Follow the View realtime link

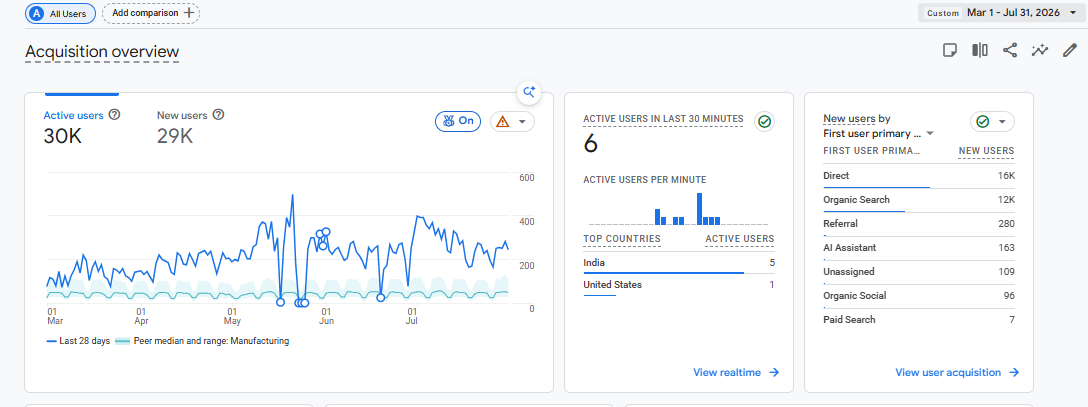(736, 372)
